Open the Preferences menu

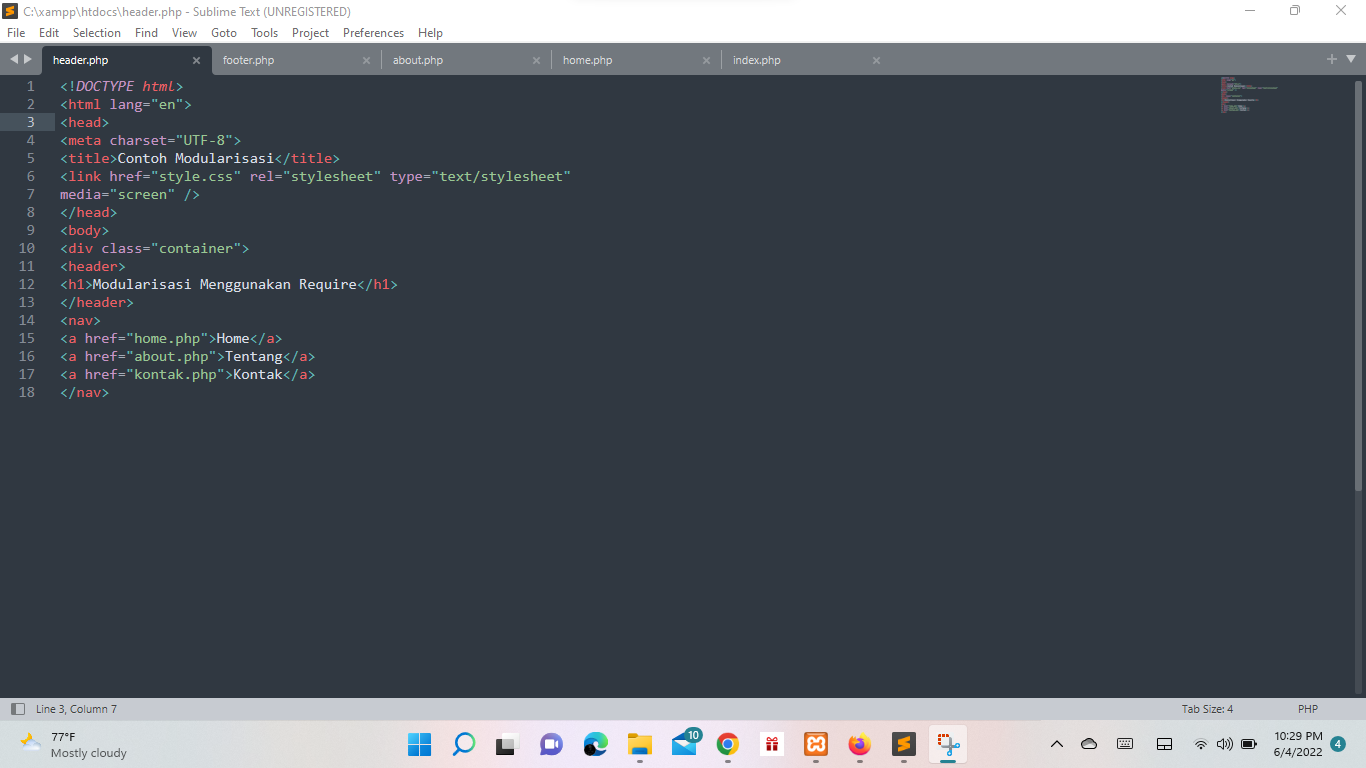(x=373, y=32)
